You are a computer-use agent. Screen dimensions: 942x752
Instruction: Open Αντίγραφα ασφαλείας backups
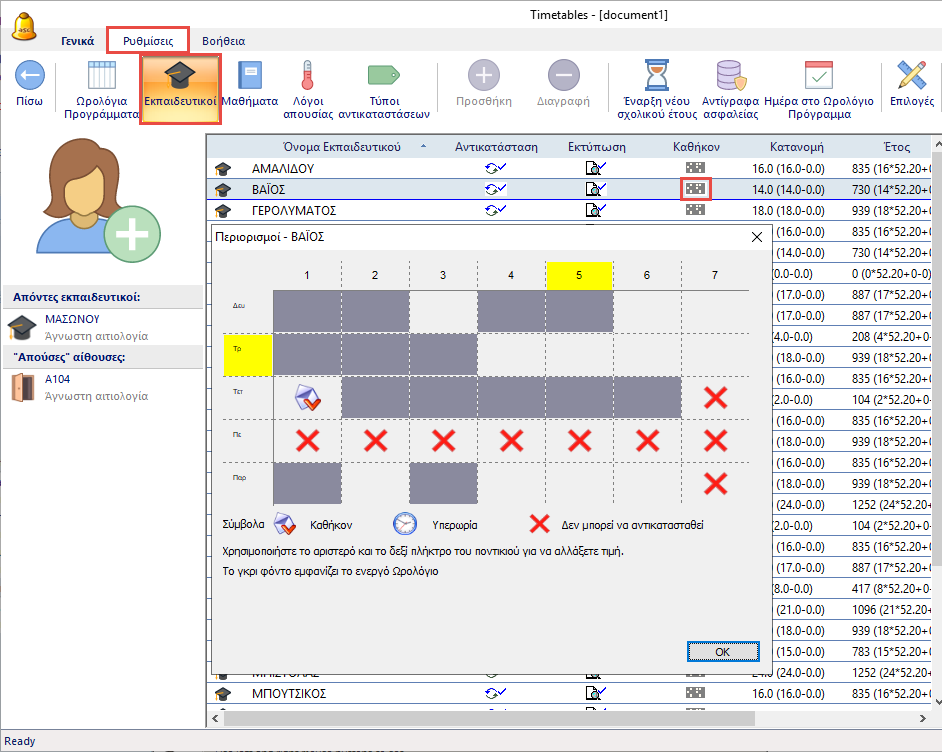(731, 89)
